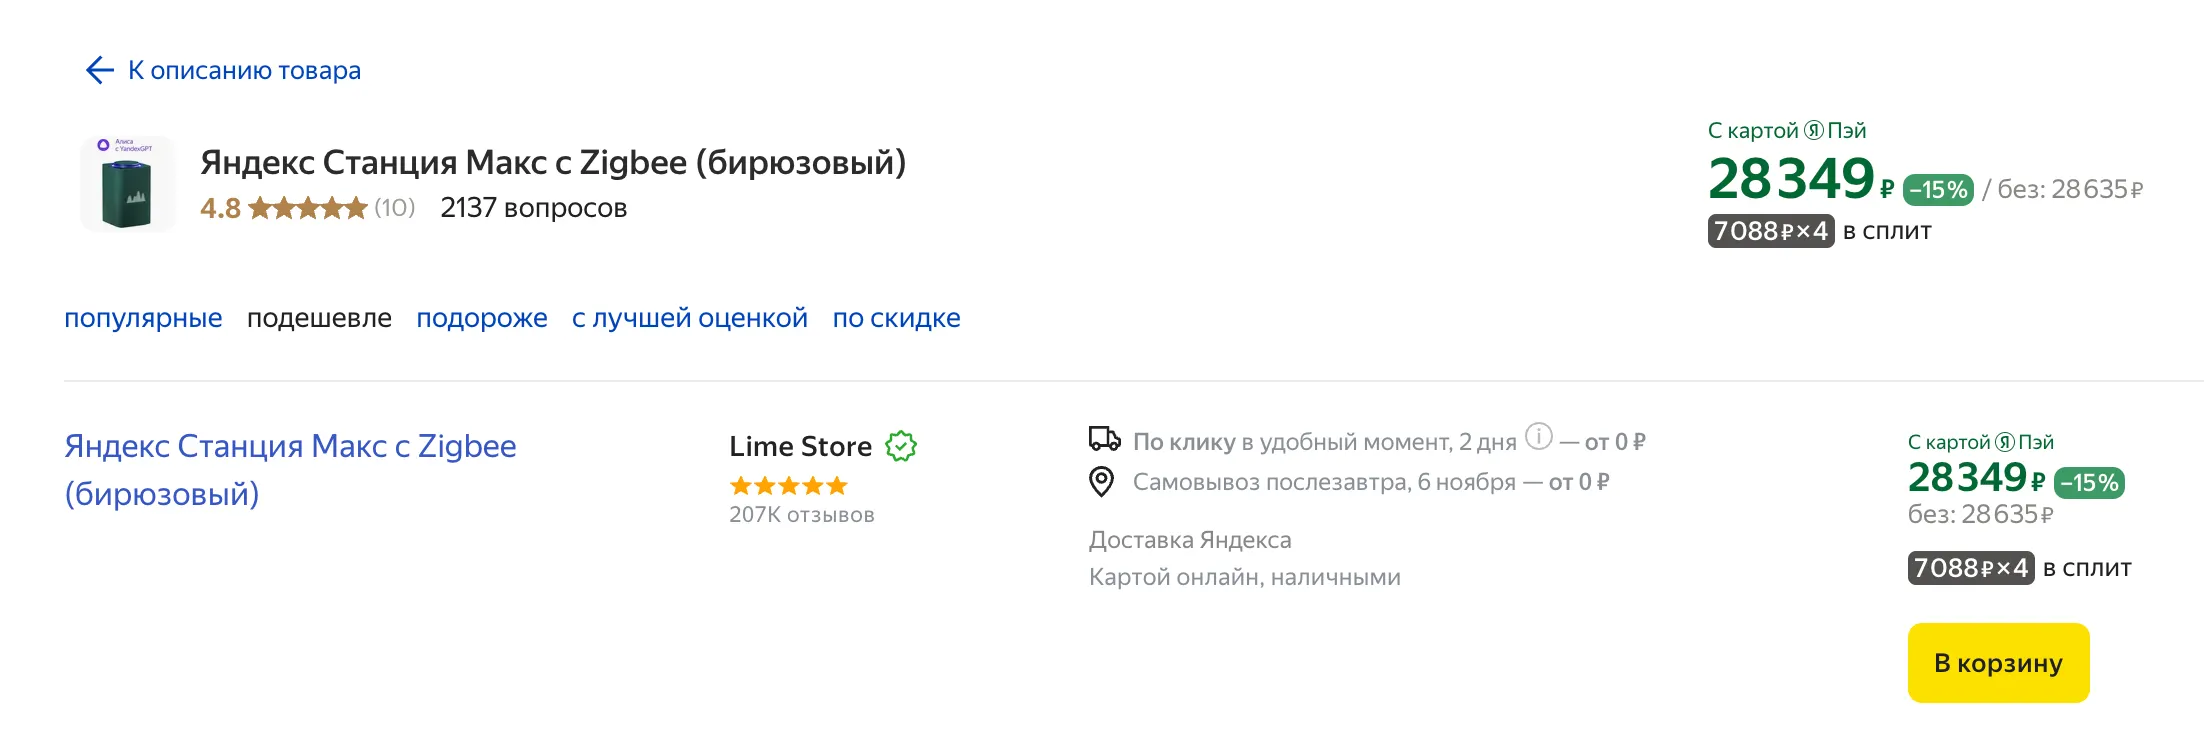
Task: Click the pickup location pin icon
Action: (x=1101, y=482)
